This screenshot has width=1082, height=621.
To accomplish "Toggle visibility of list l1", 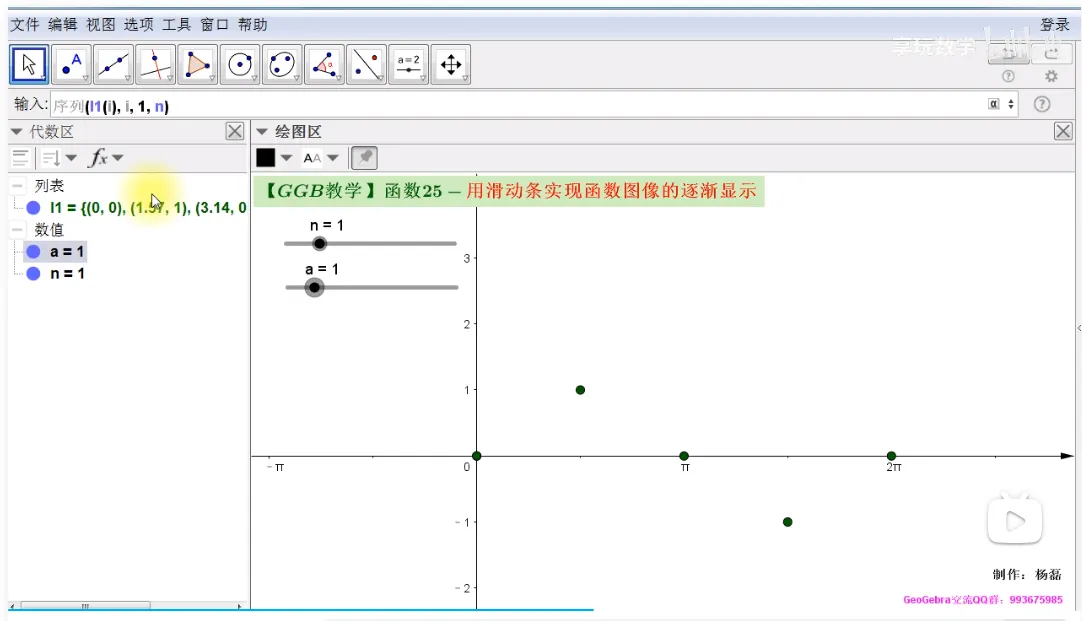I will (x=33, y=208).
